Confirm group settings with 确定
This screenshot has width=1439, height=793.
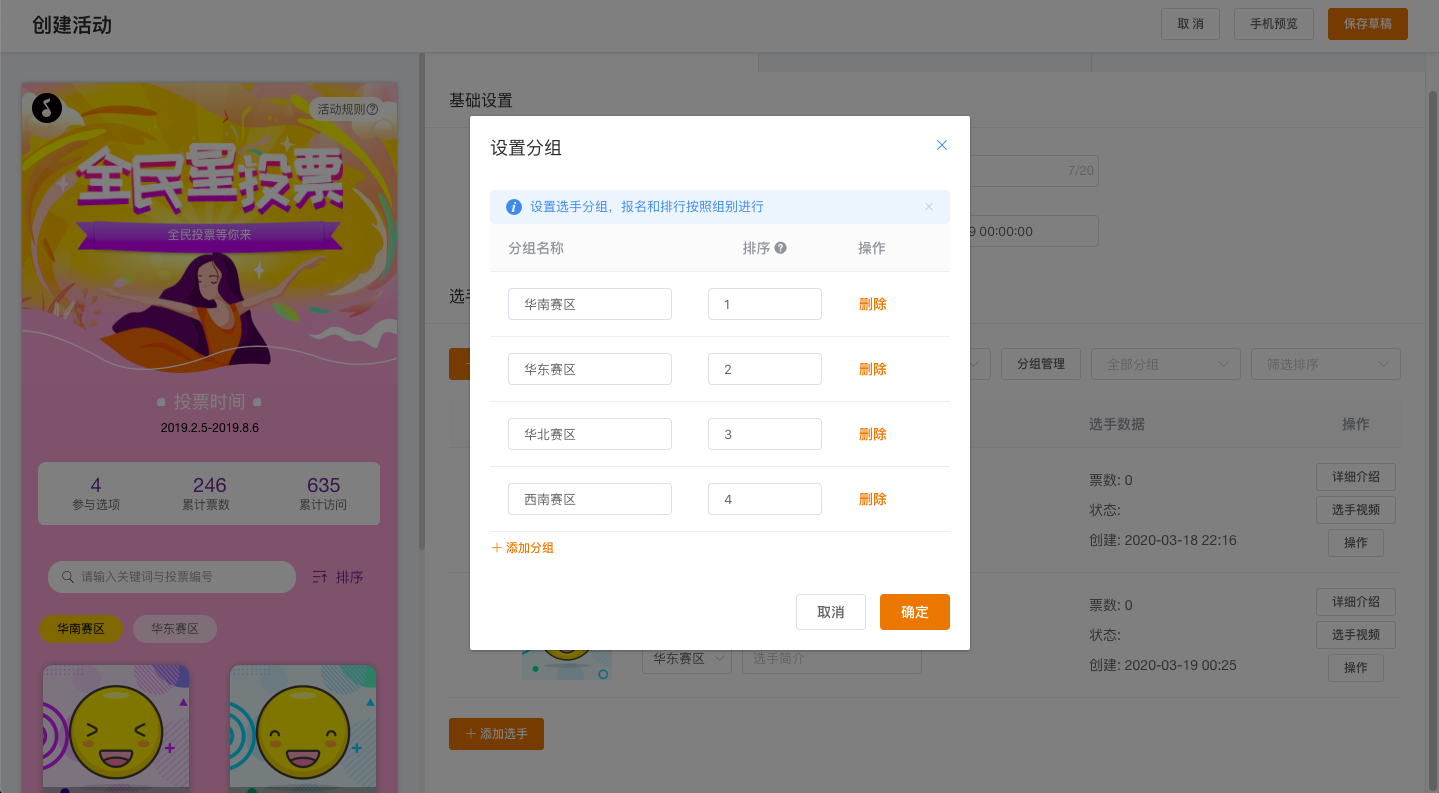point(914,612)
